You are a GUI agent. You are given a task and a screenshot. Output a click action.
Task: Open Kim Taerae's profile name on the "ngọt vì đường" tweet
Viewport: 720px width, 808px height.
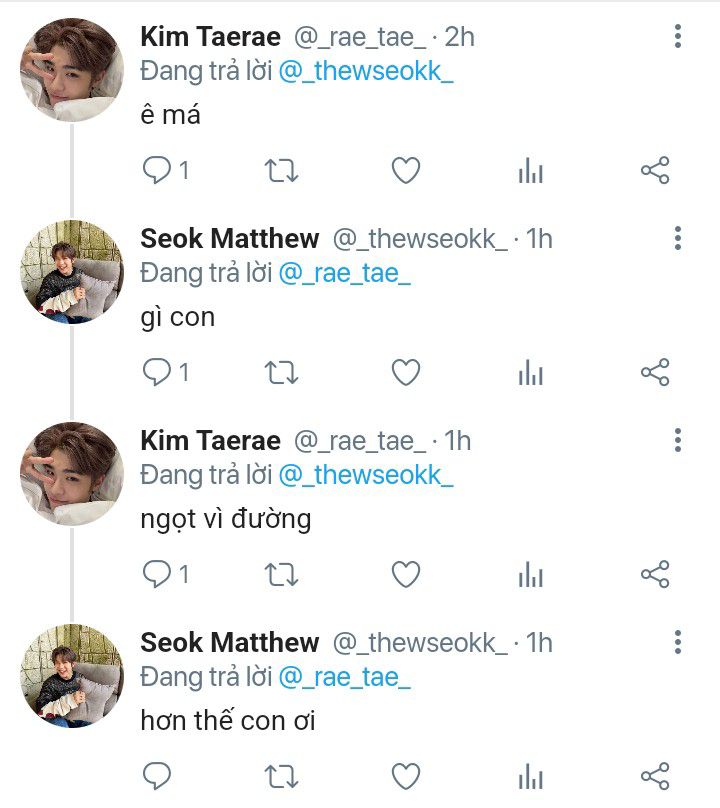(210, 441)
